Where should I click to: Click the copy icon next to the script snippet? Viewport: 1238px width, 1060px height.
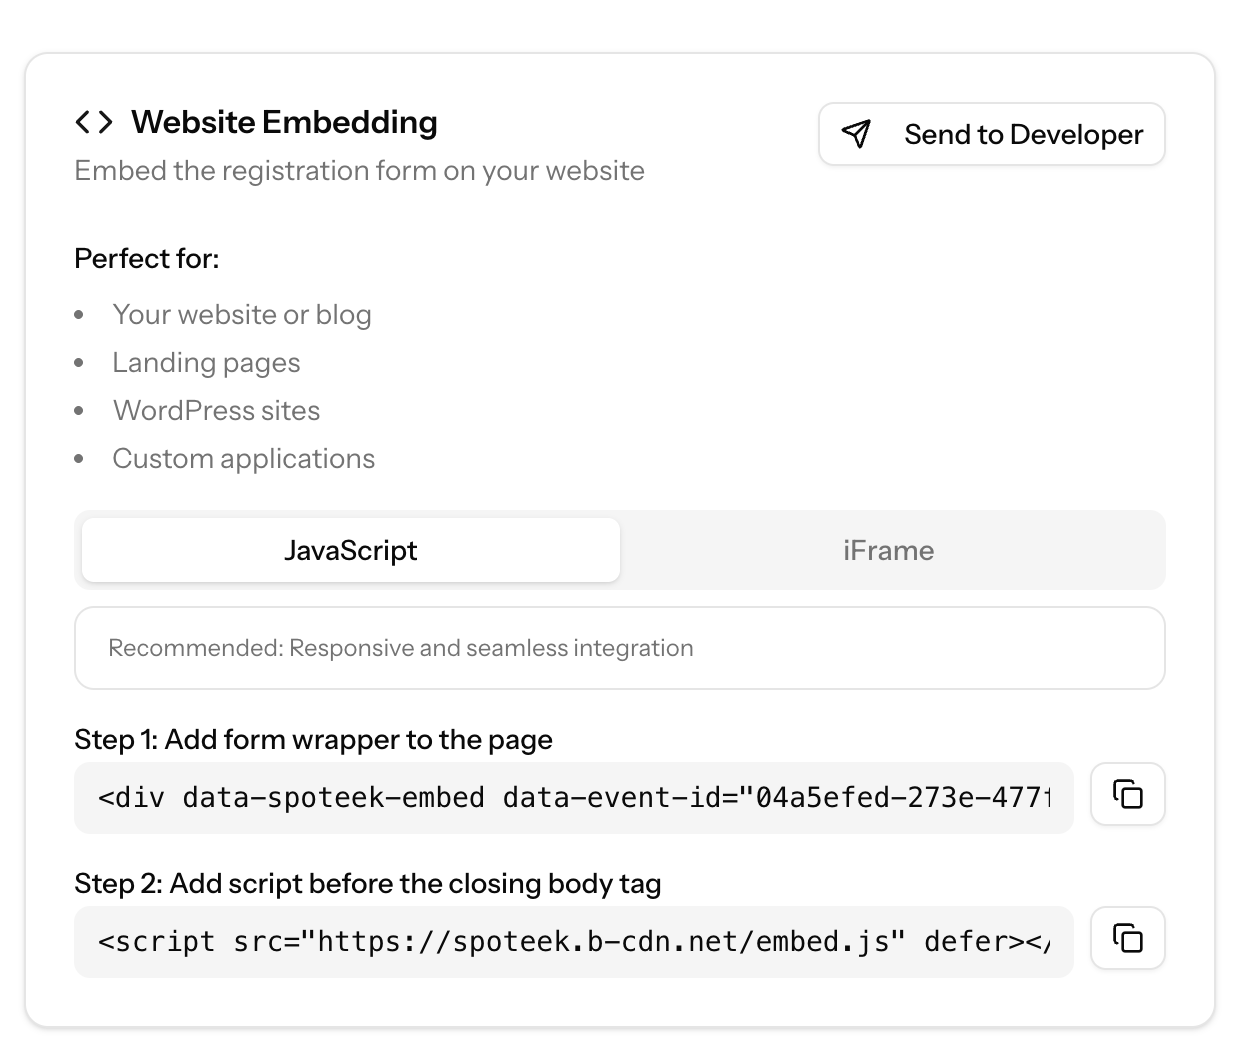tap(1127, 938)
